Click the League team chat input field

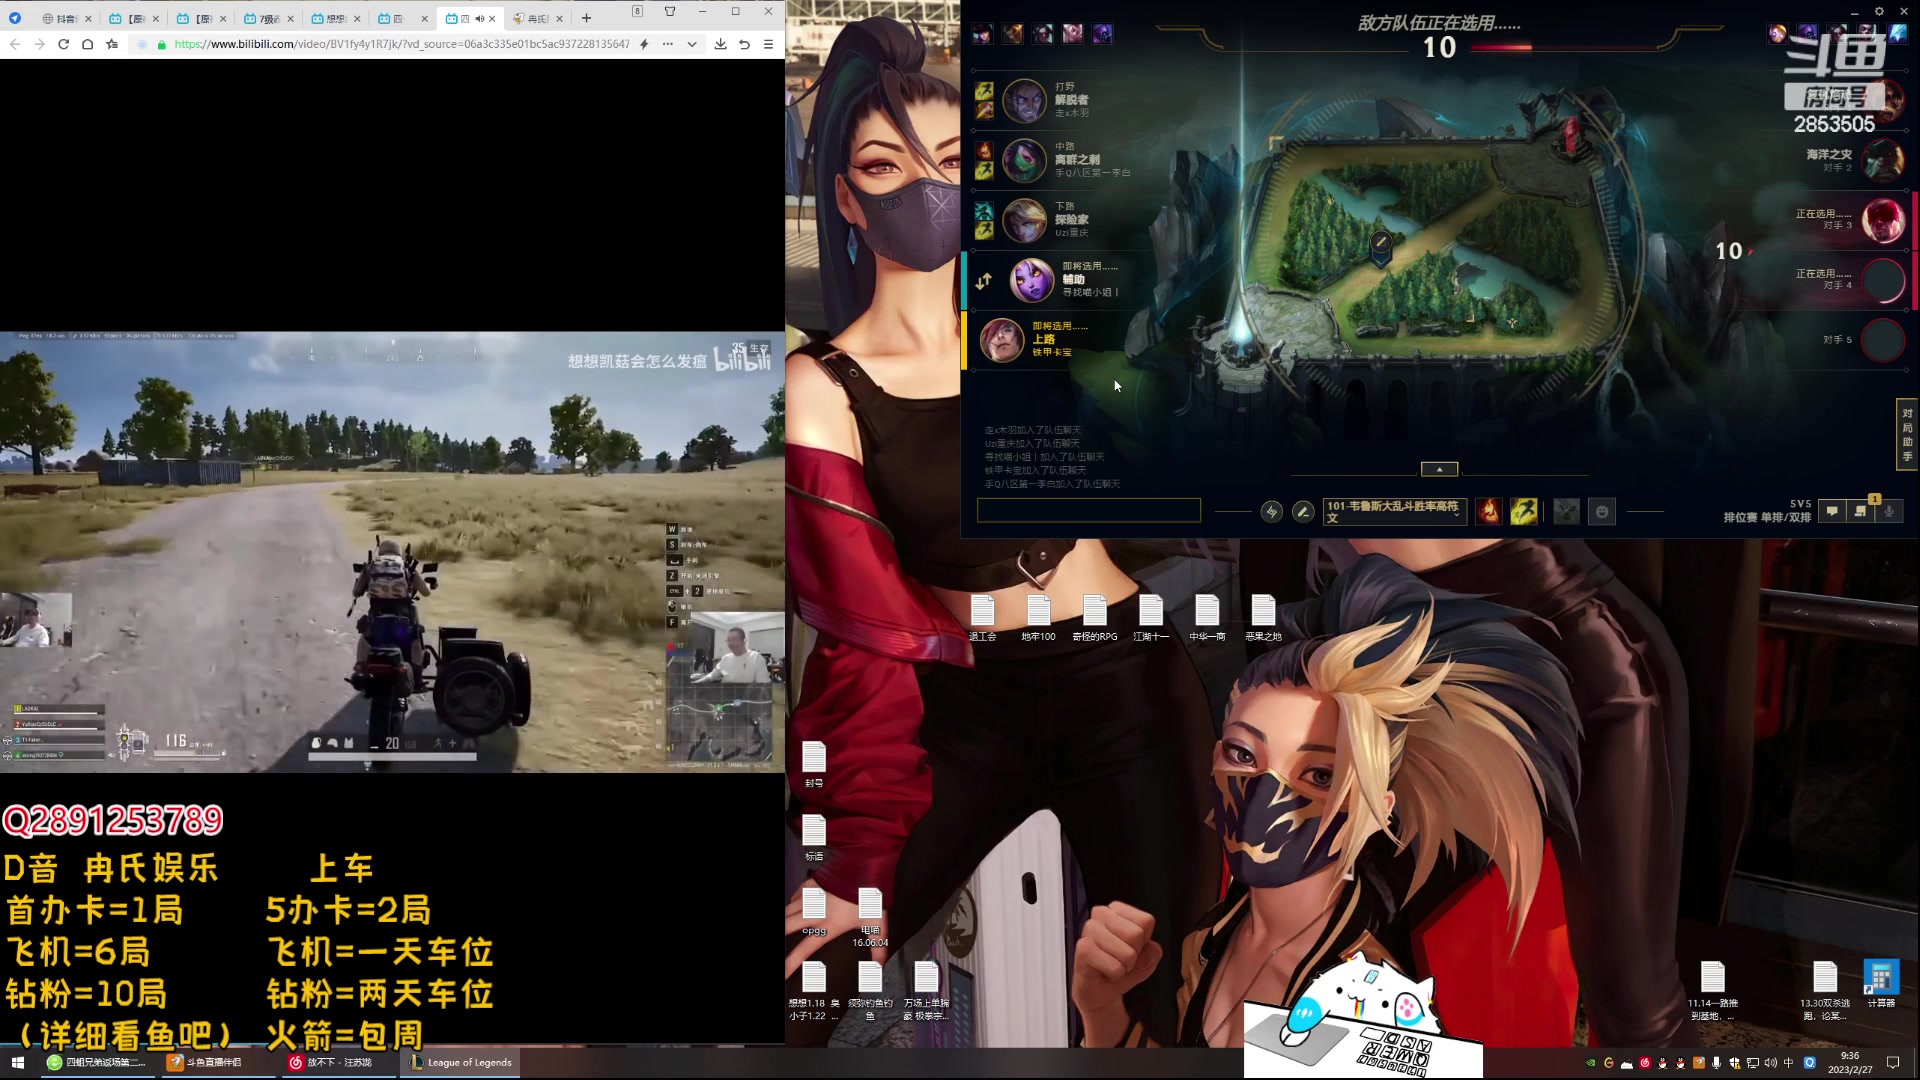click(1089, 511)
